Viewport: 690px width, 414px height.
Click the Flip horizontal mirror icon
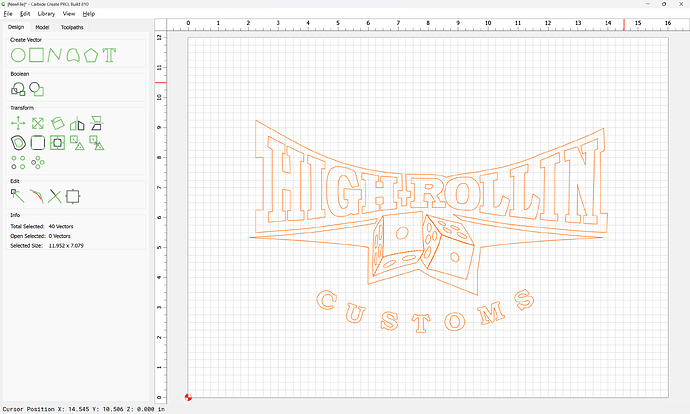pyautogui.click(x=77, y=124)
